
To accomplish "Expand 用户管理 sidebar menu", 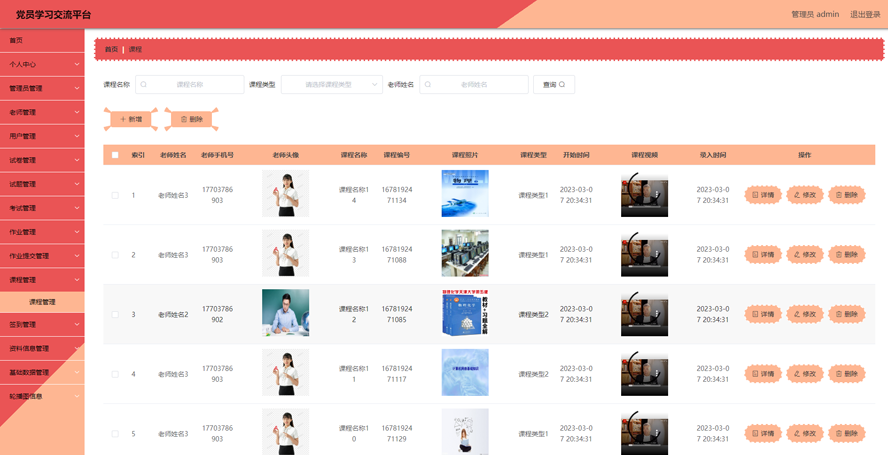I will click(42, 136).
